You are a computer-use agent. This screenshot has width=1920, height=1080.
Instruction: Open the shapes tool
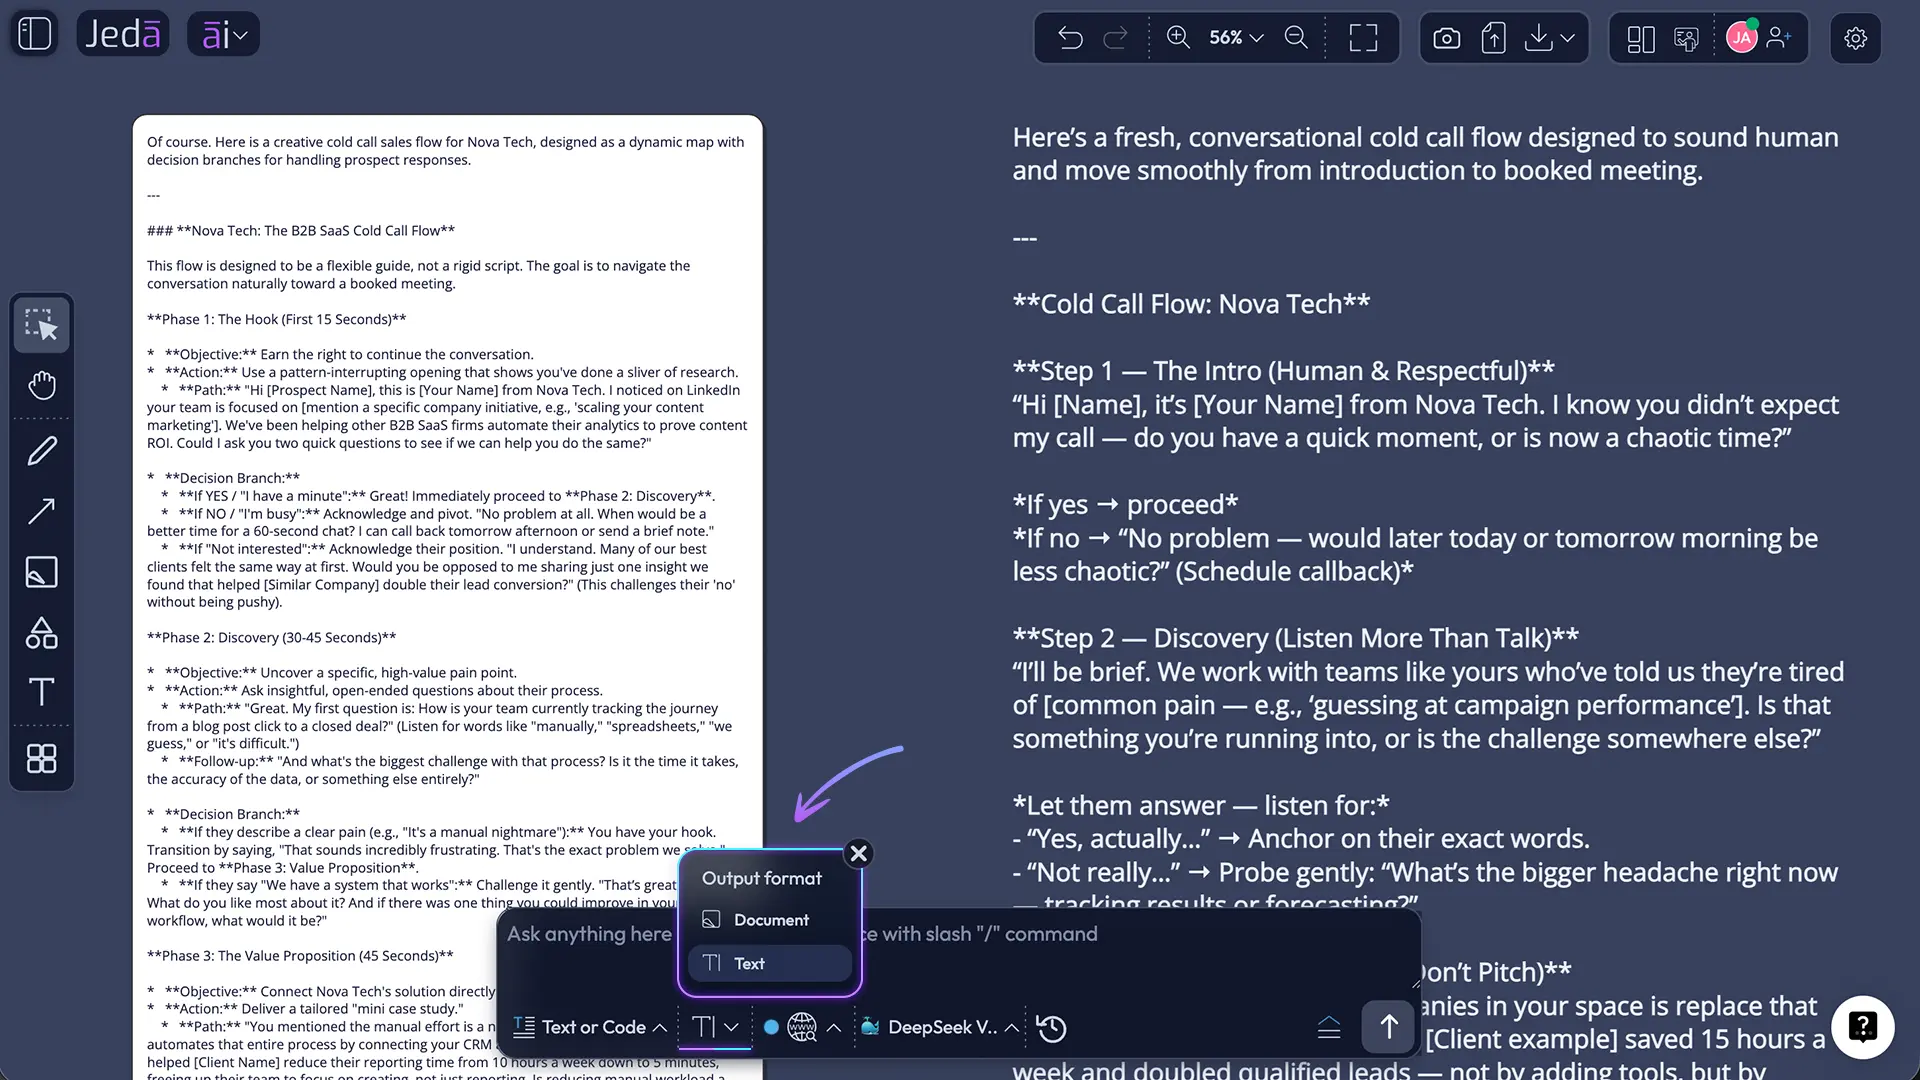[x=42, y=632]
